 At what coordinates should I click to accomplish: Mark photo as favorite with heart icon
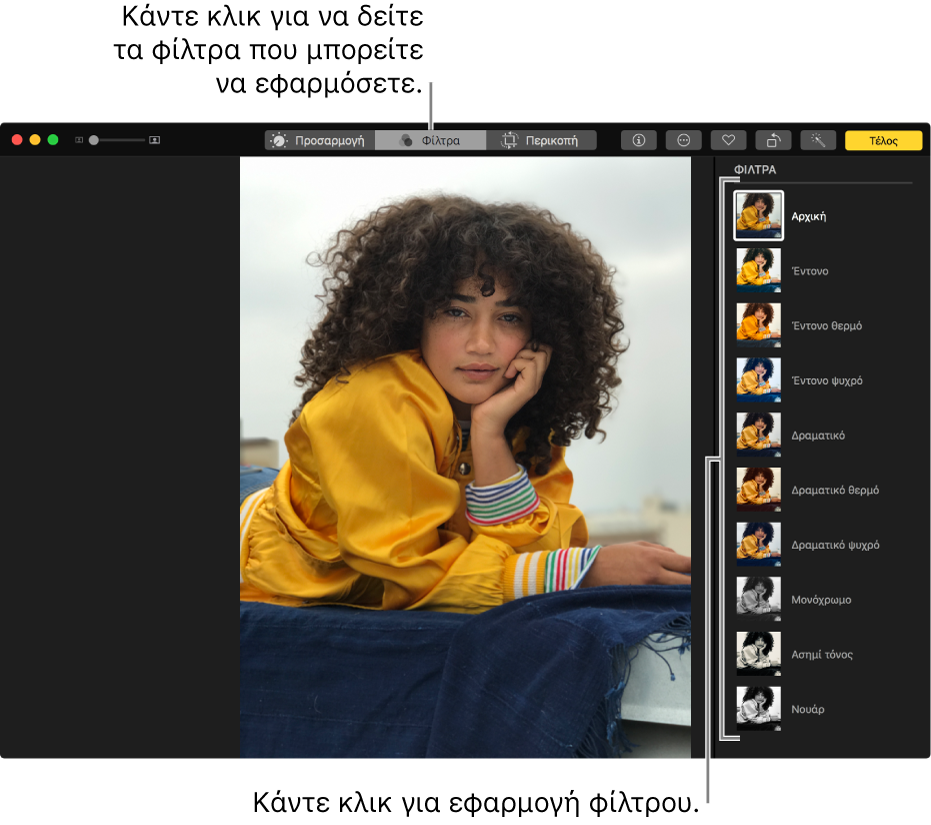[x=728, y=141]
